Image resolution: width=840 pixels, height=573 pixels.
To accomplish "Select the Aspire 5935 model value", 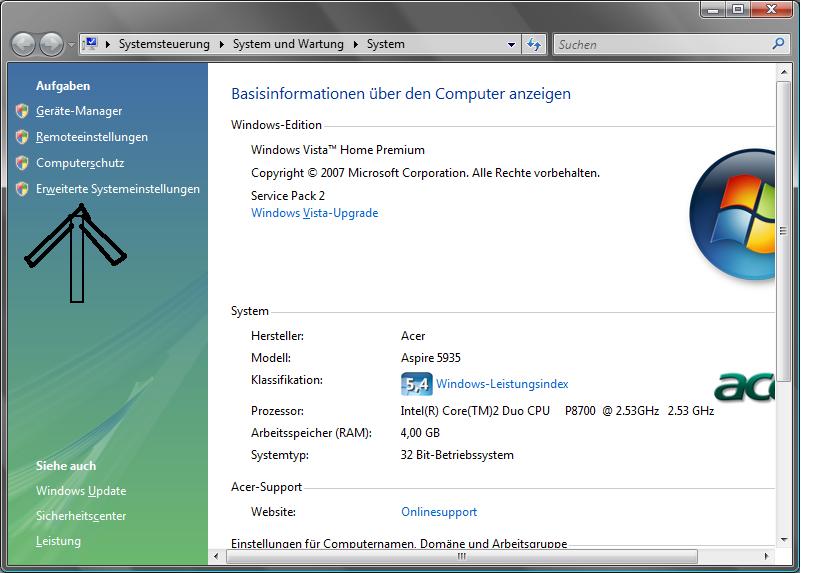I will coord(431,358).
